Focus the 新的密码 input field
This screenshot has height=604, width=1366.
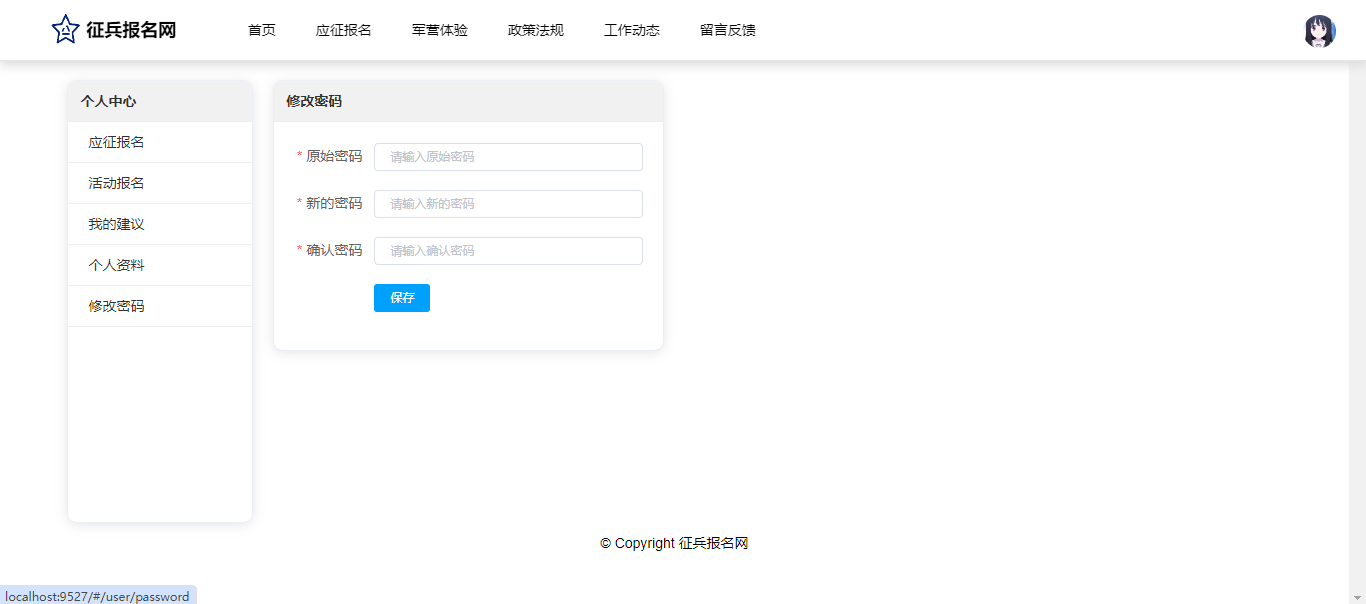pos(508,204)
